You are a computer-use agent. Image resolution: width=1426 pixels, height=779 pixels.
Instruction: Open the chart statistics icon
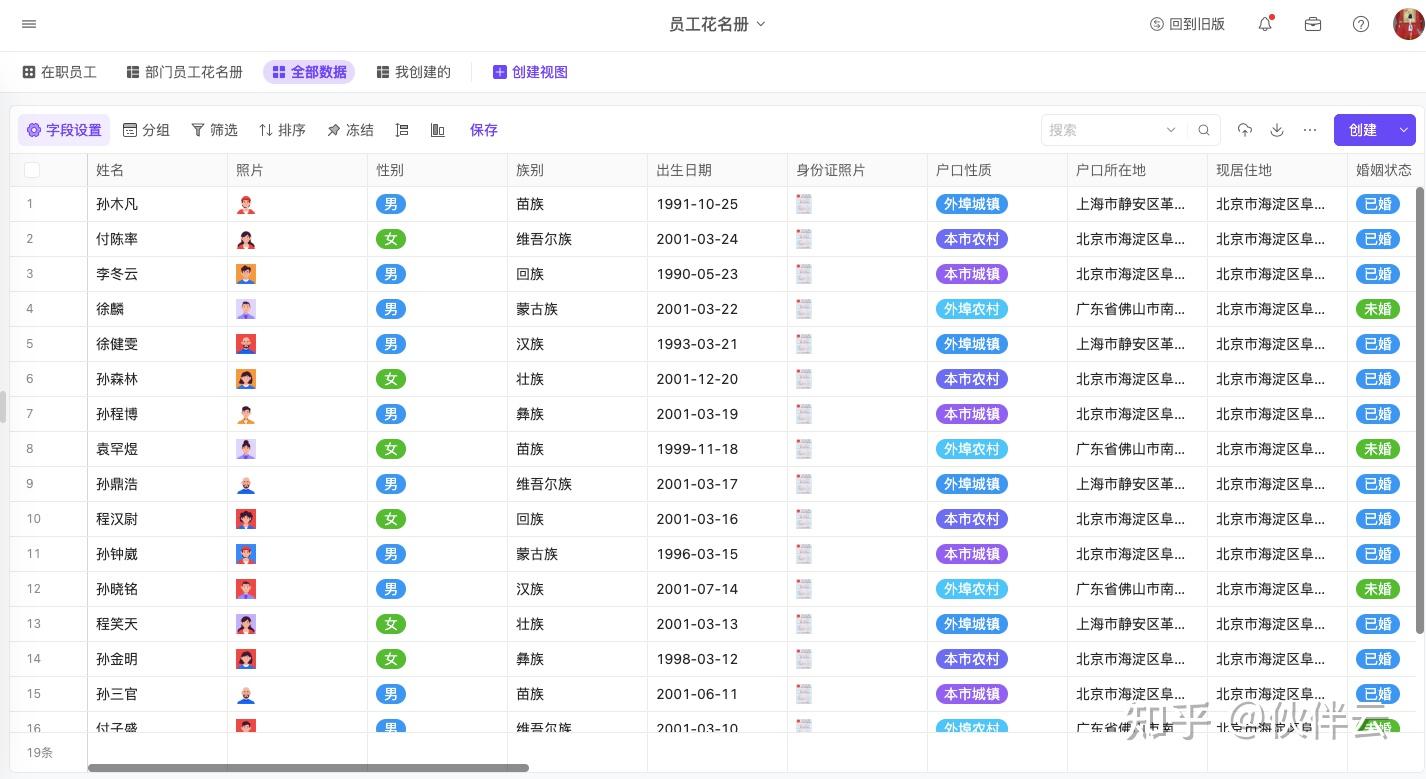437,130
